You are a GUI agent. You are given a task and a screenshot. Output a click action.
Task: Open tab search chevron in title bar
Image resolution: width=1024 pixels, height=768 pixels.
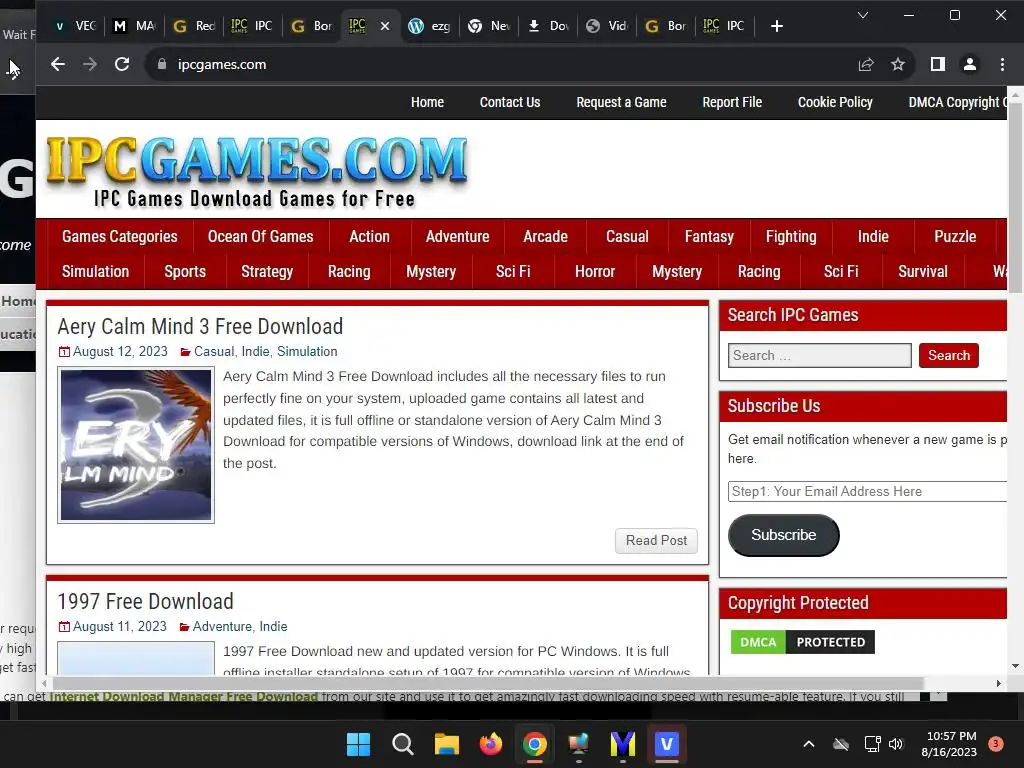[x=863, y=14]
